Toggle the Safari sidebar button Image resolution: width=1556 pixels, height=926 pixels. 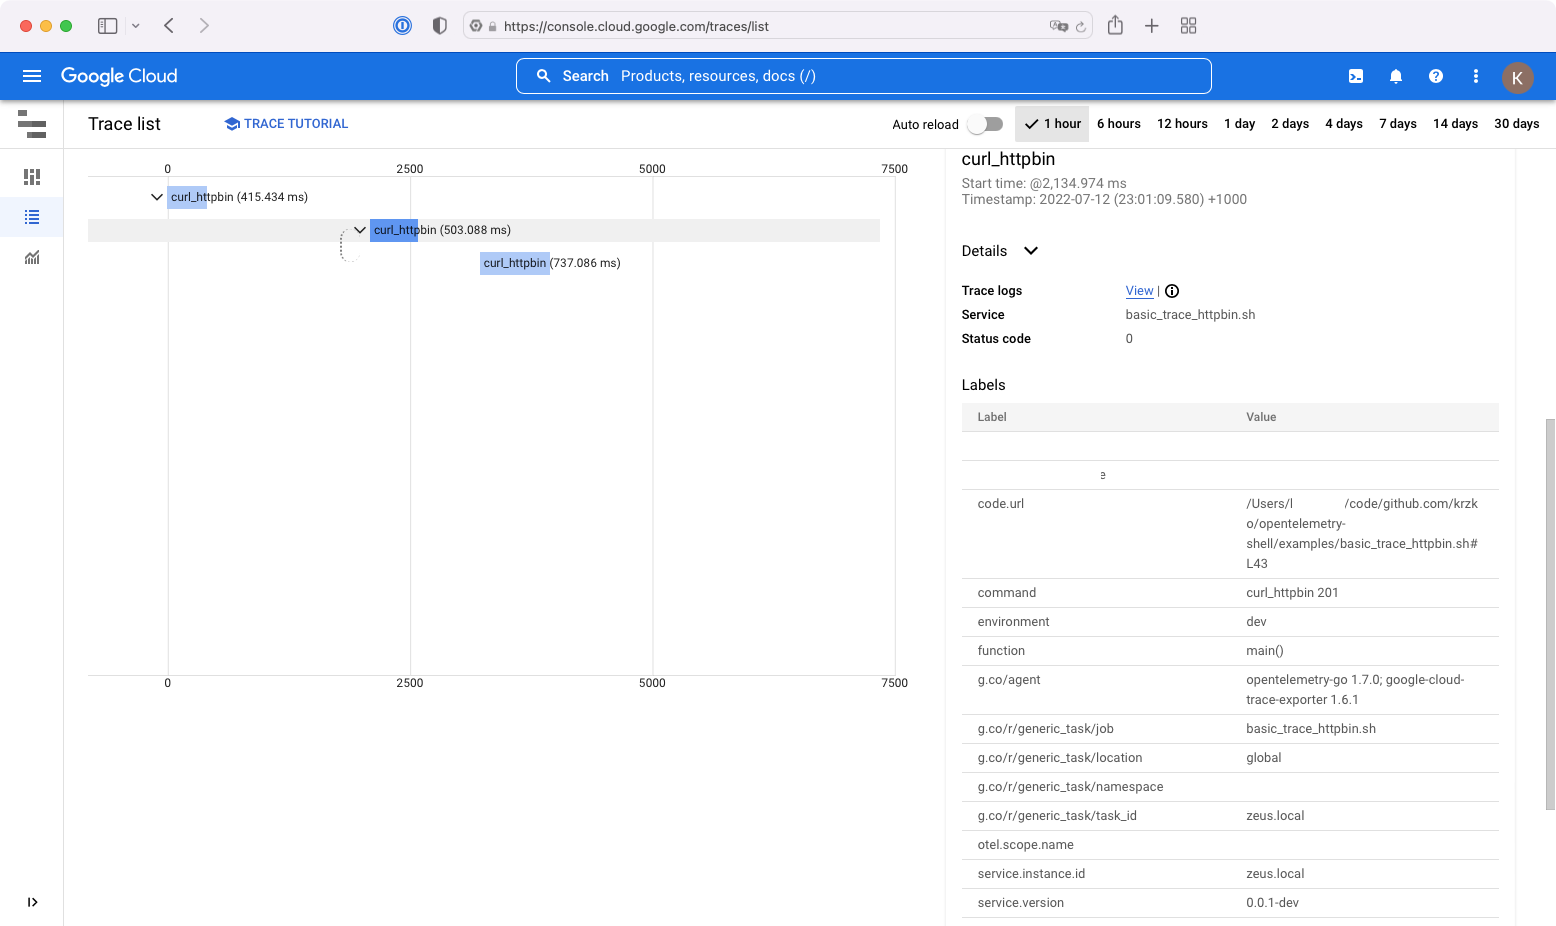click(x=108, y=26)
